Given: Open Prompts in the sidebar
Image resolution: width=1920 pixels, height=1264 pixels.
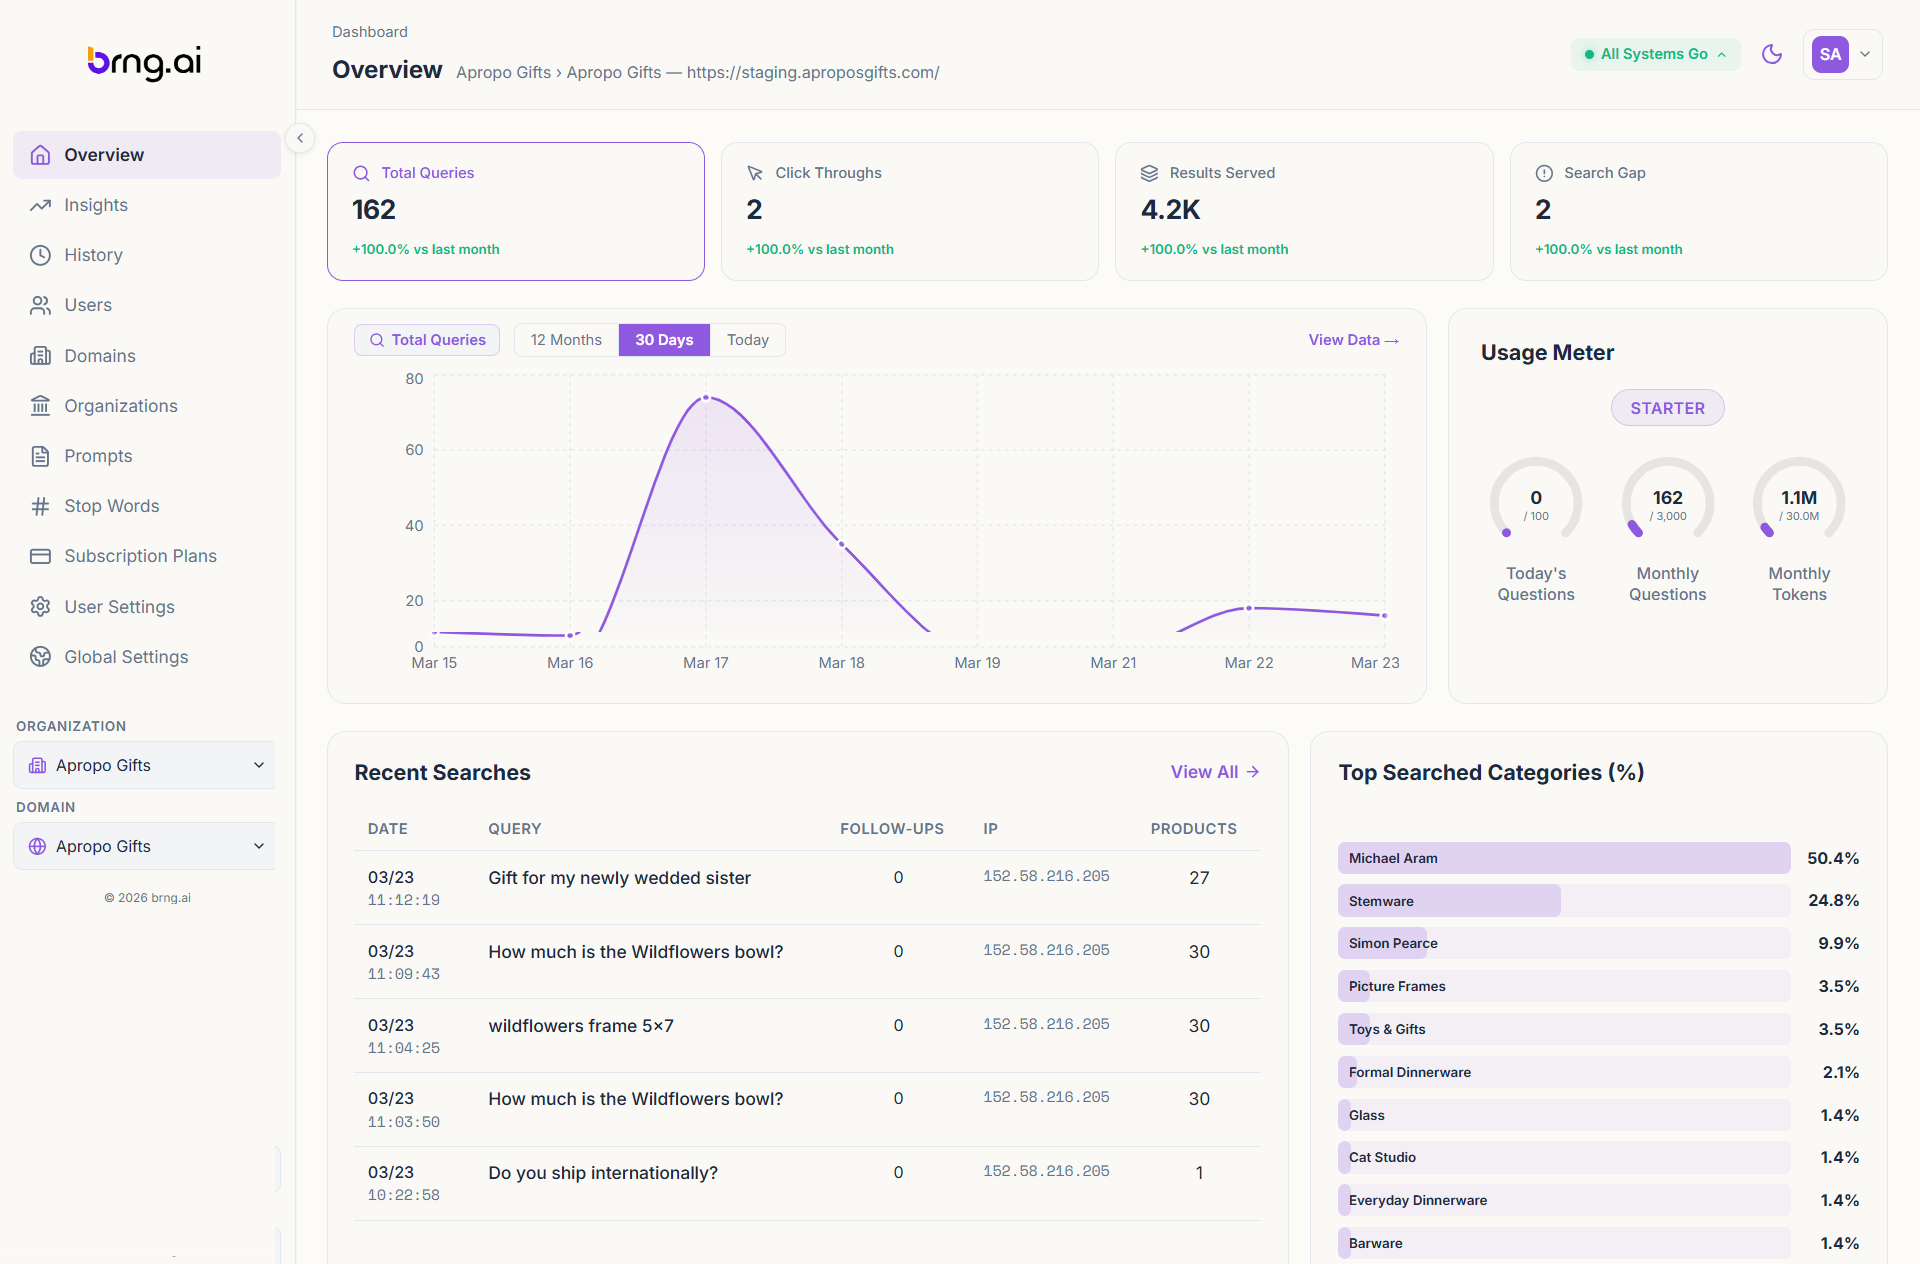Looking at the screenshot, I should pos(147,456).
